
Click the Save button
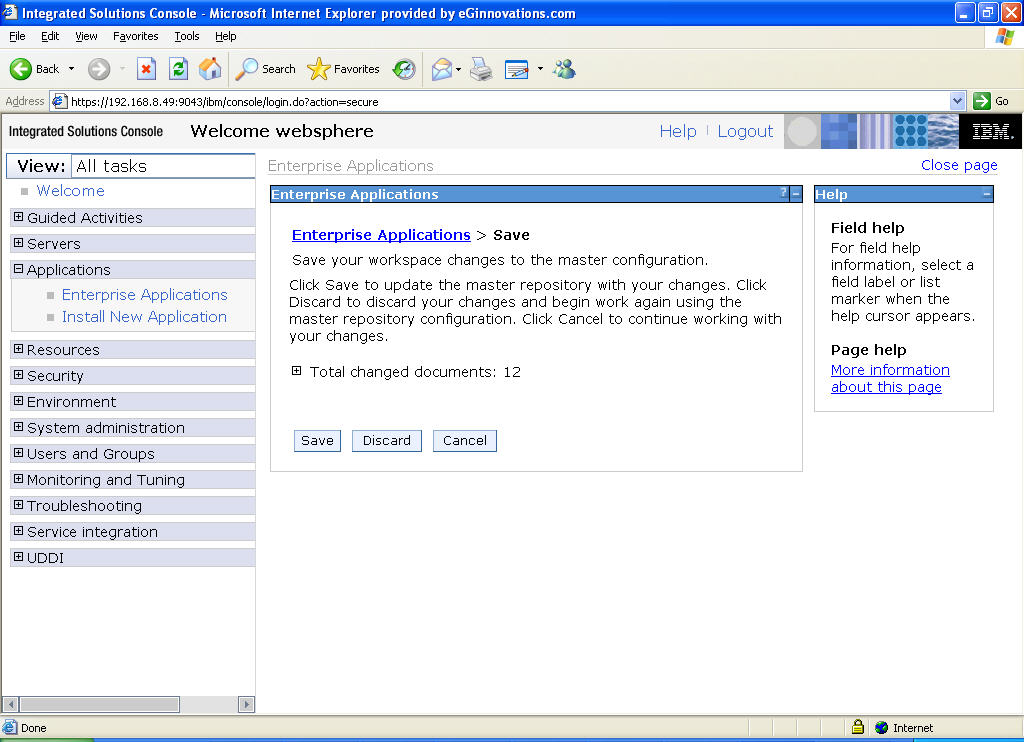tap(317, 441)
